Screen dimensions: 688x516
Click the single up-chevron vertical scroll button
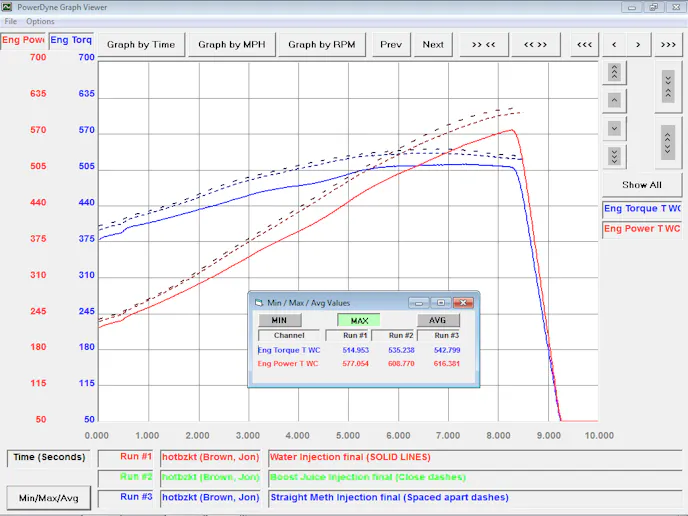[x=614, y=101]
